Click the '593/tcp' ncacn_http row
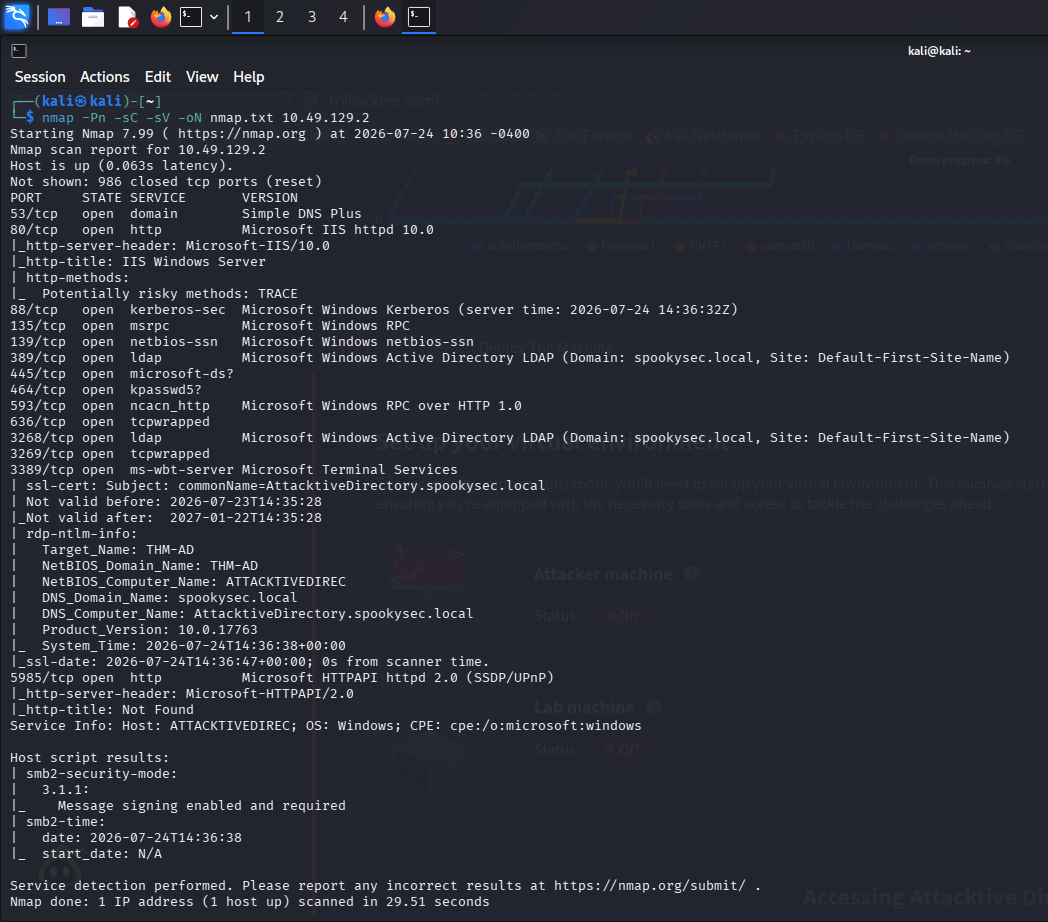The height and width of the screenshot is (922, 1048). click(266, 406)
